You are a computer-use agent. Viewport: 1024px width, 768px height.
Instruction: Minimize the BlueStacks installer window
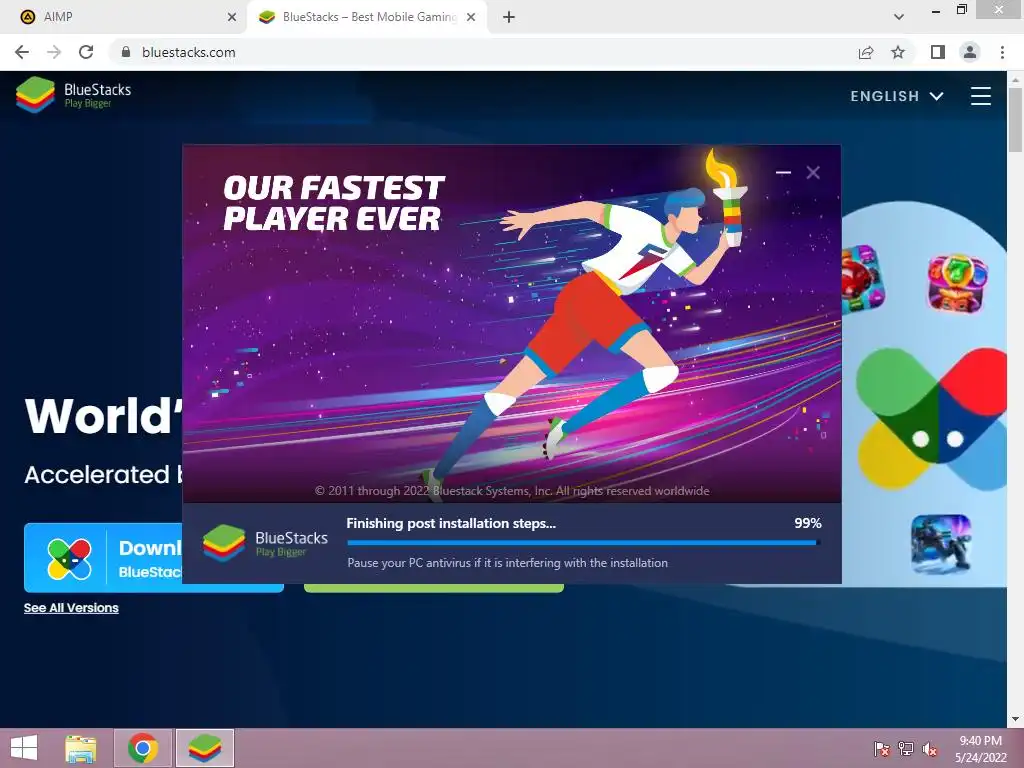[783, 172]
